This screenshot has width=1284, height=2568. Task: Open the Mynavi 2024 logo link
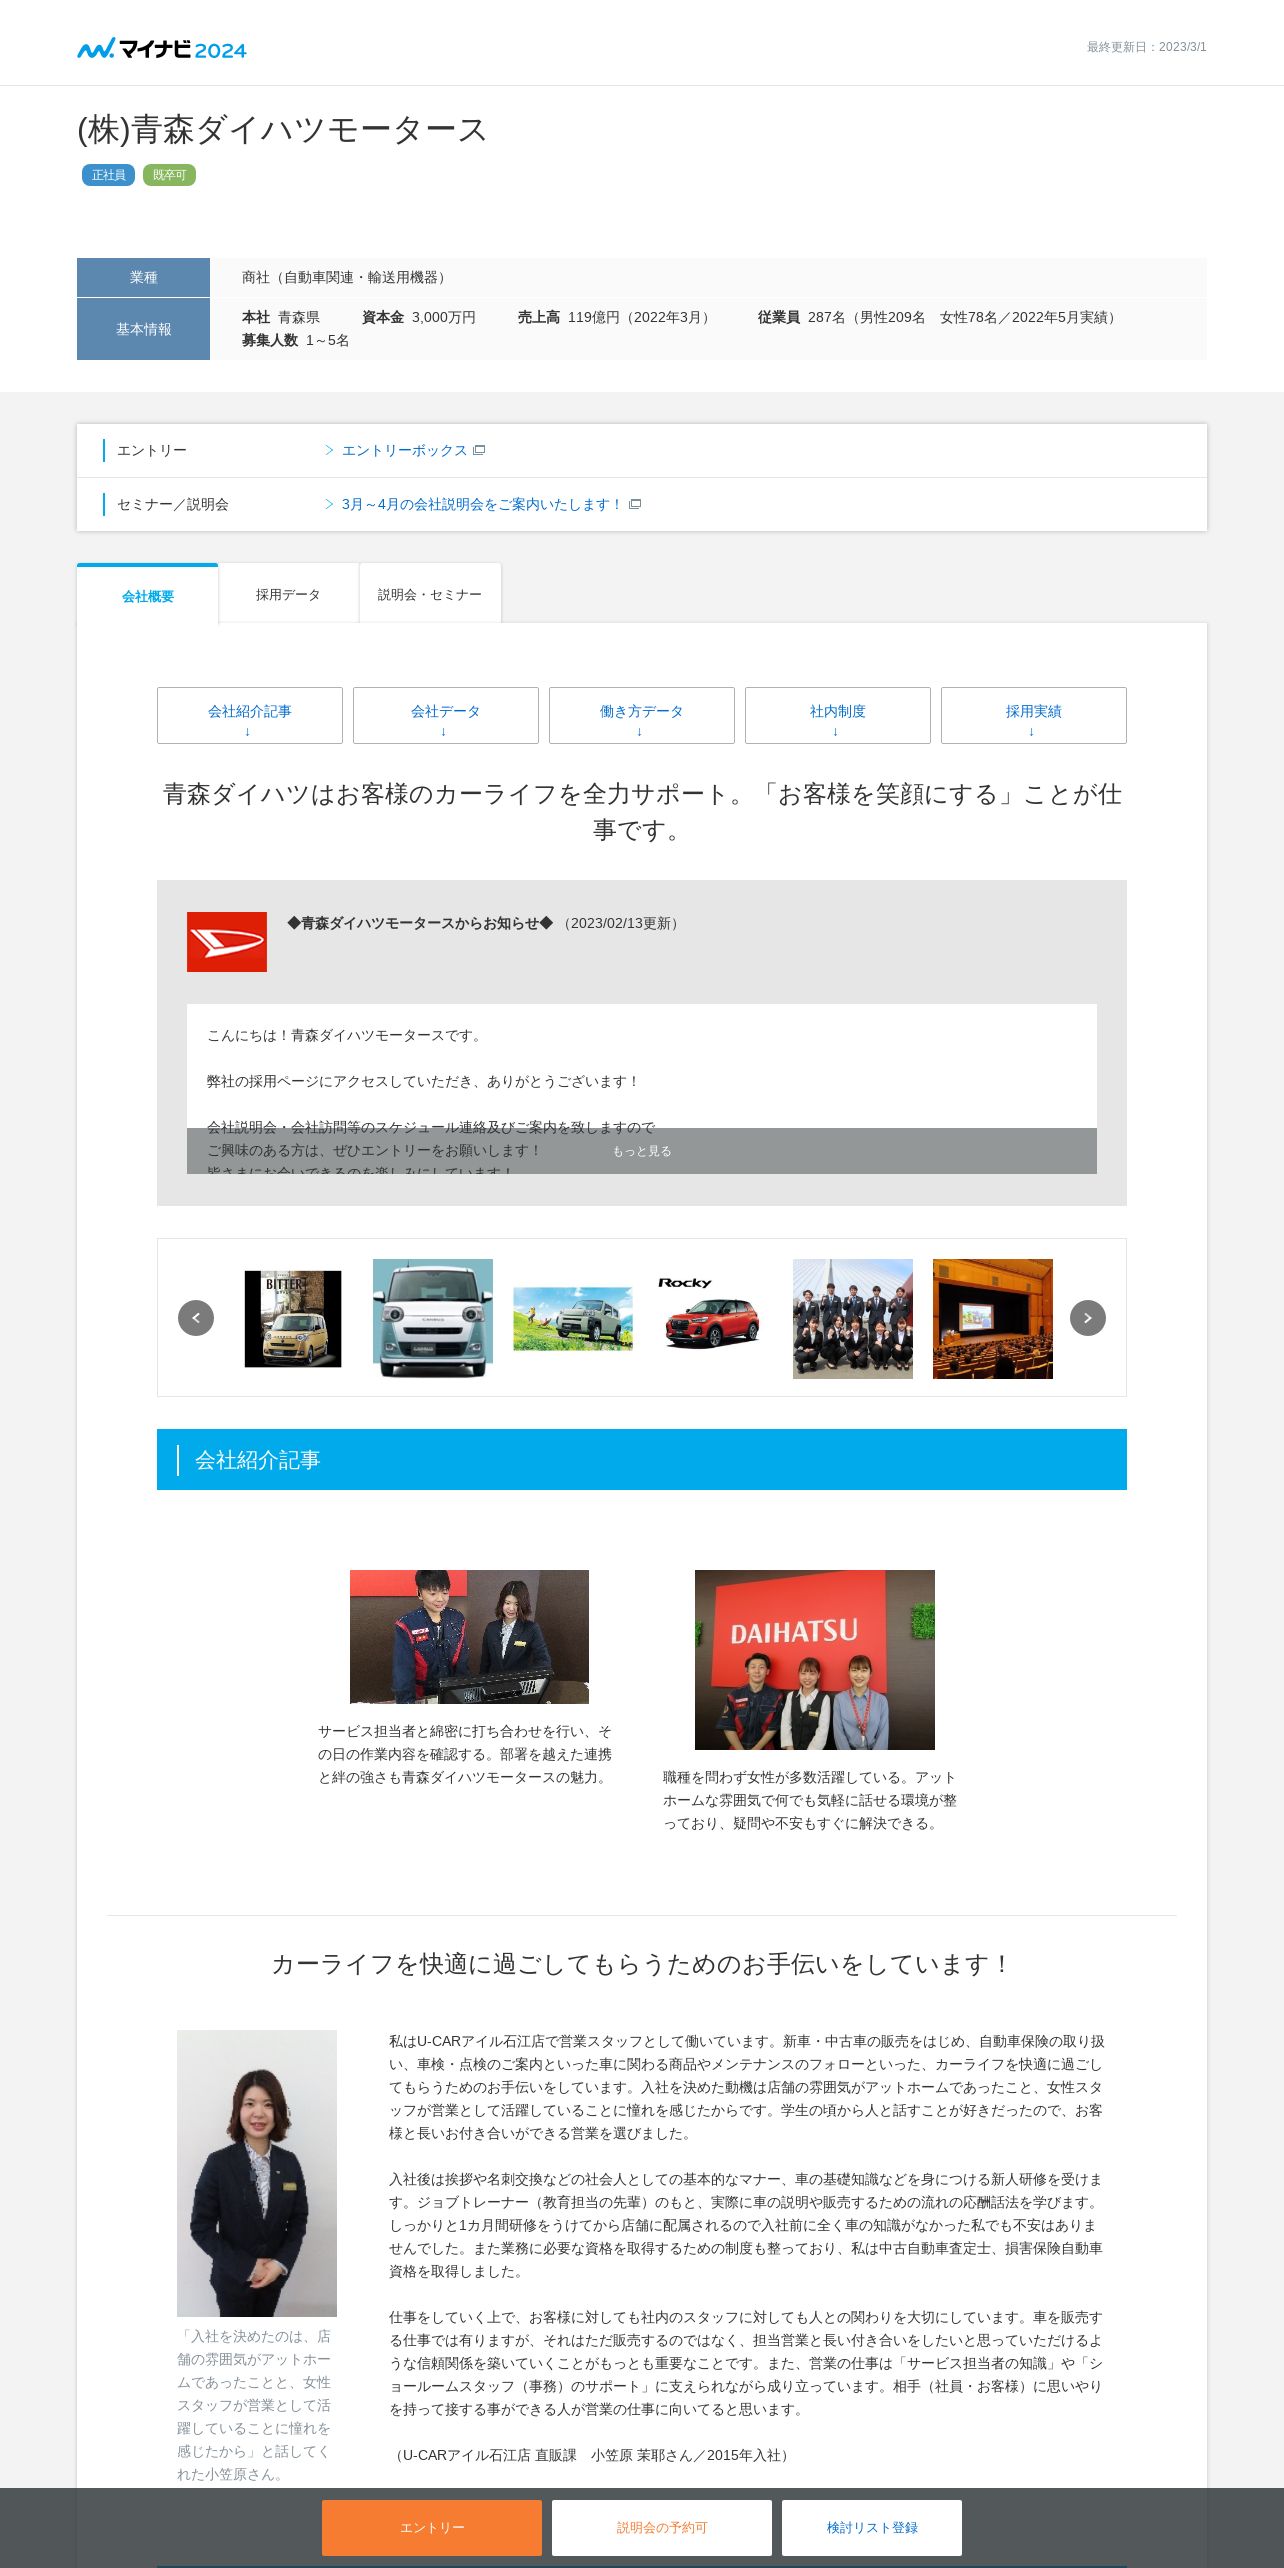[162, 48]
